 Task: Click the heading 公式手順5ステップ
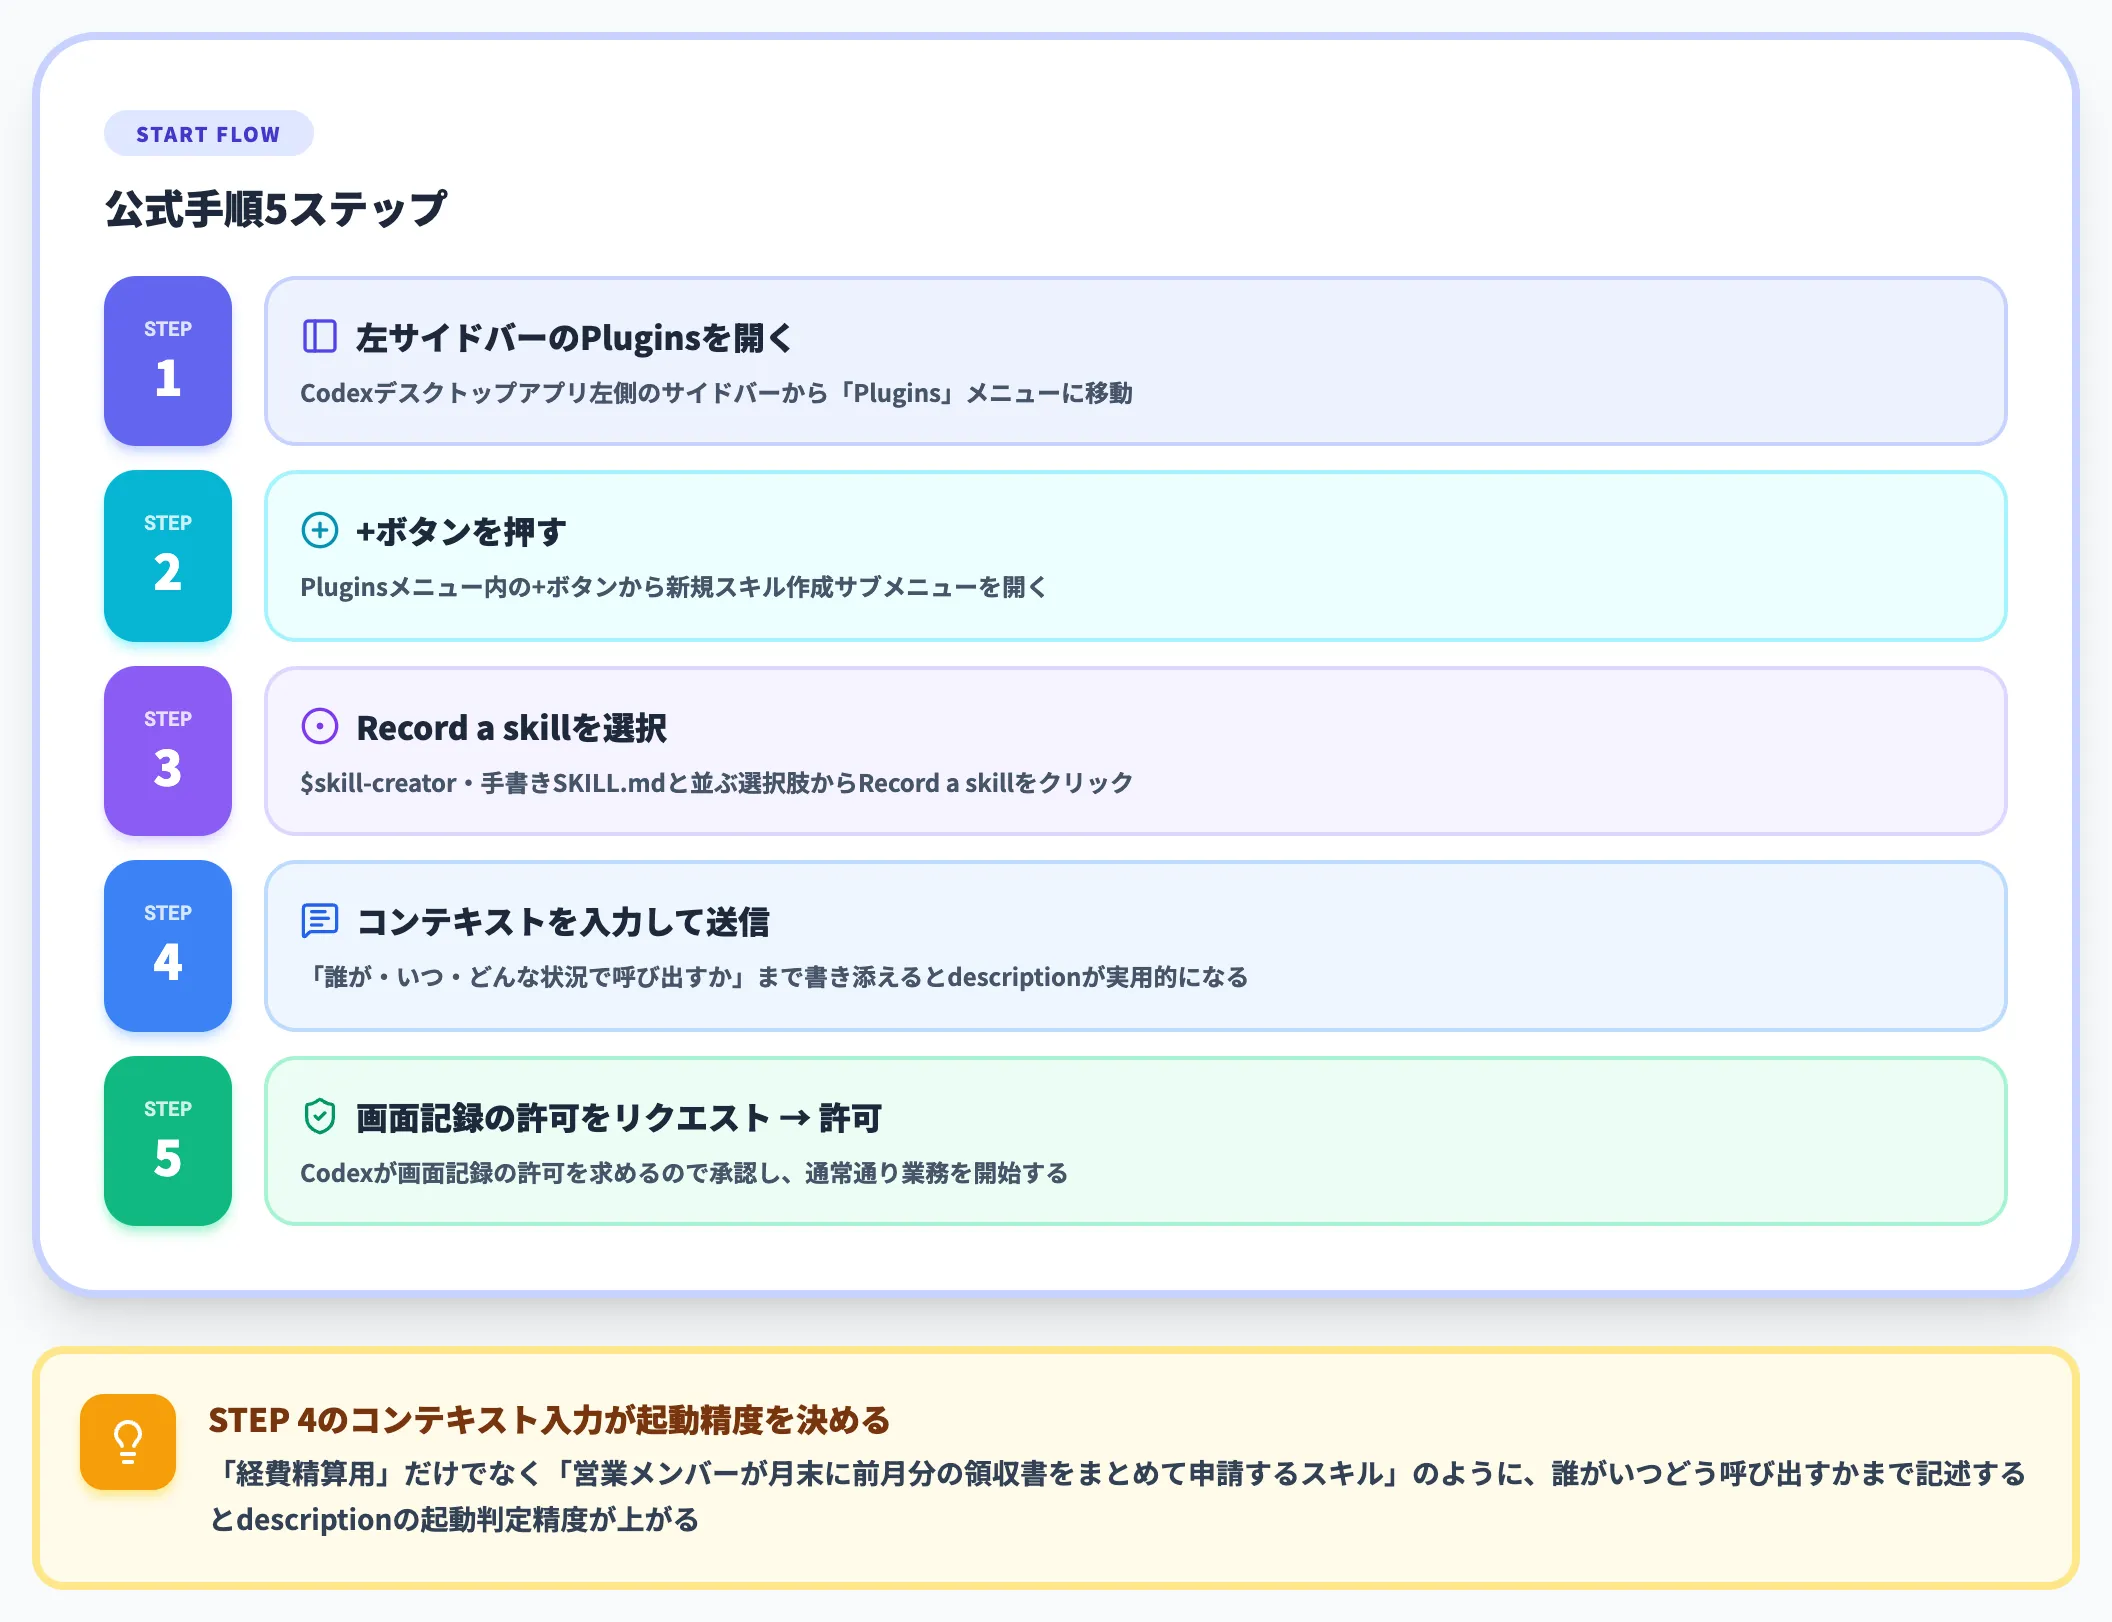click(x=276, y=209)
